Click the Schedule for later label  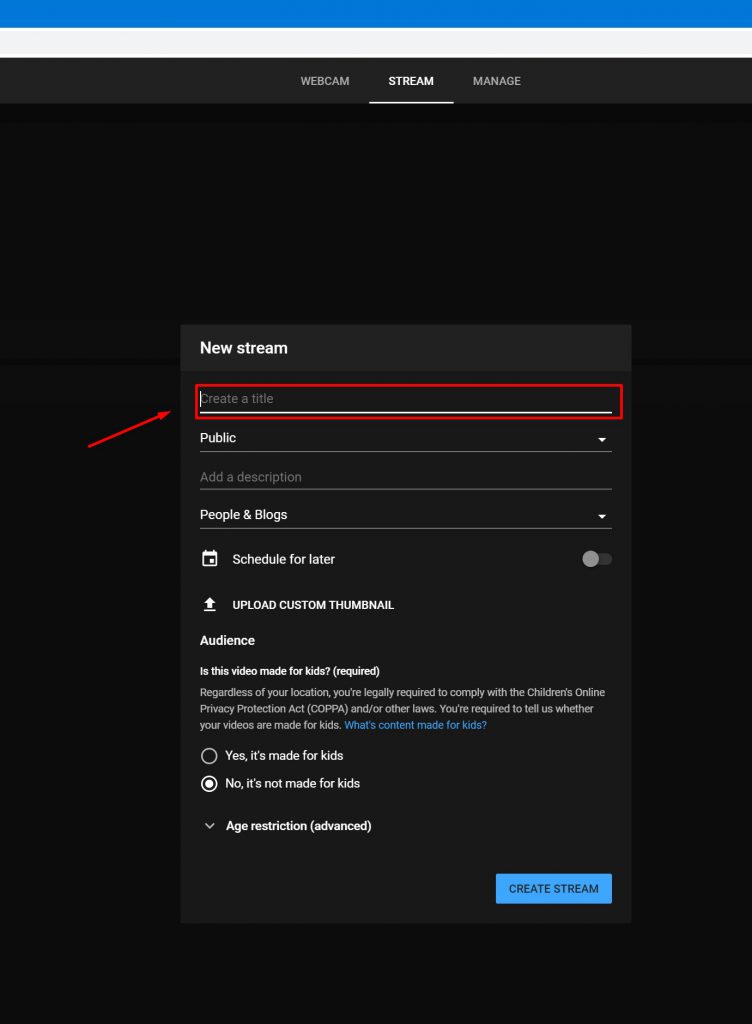point(283,560)
